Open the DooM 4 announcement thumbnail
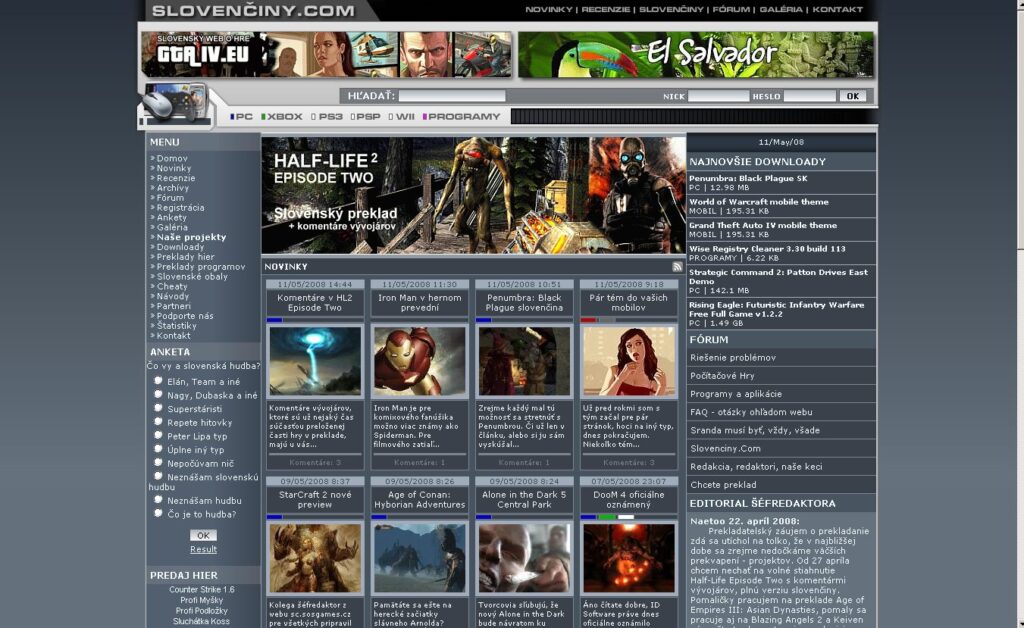Viewport: 1024px width, 628px height. [x=628, y=558]
